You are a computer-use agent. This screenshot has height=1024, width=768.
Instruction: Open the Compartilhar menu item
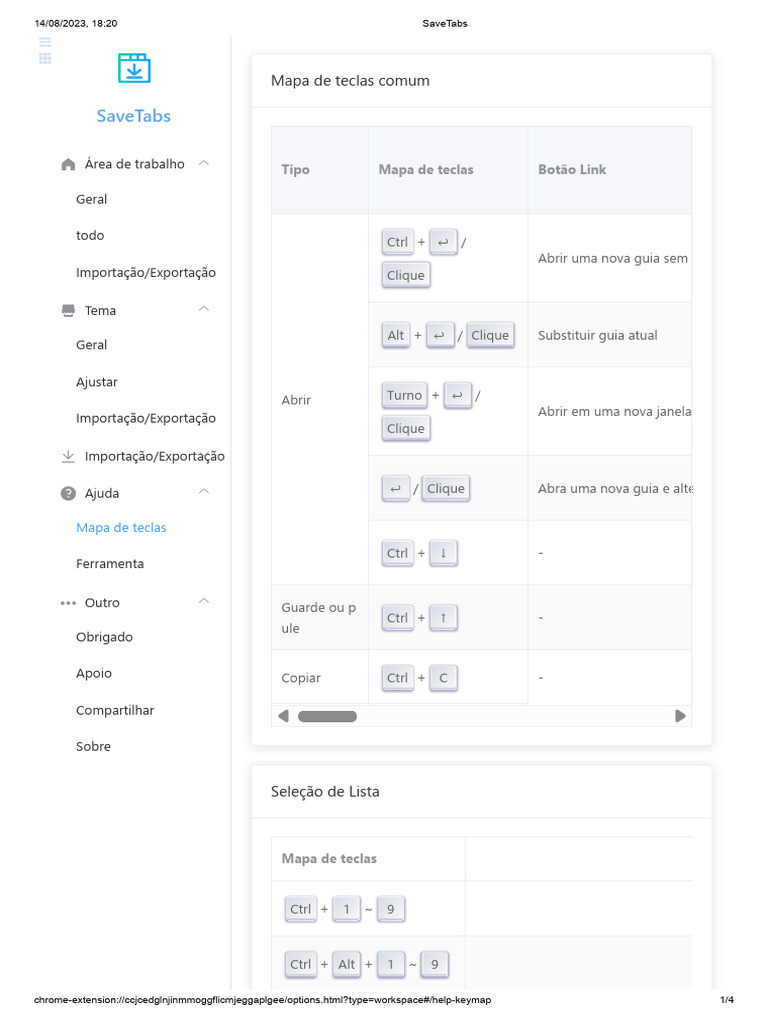(115, 710)
